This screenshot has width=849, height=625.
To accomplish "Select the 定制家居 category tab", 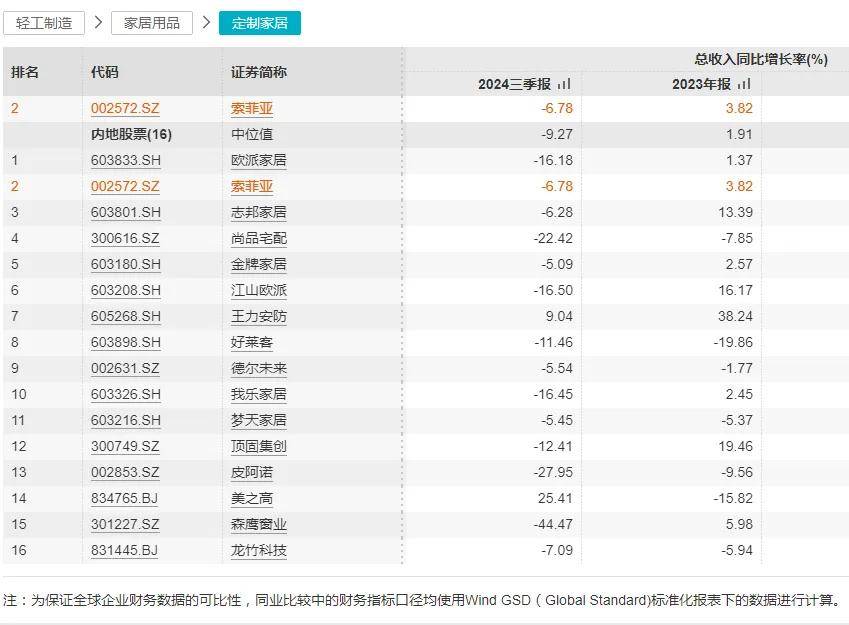I will [x=260, y=23].
